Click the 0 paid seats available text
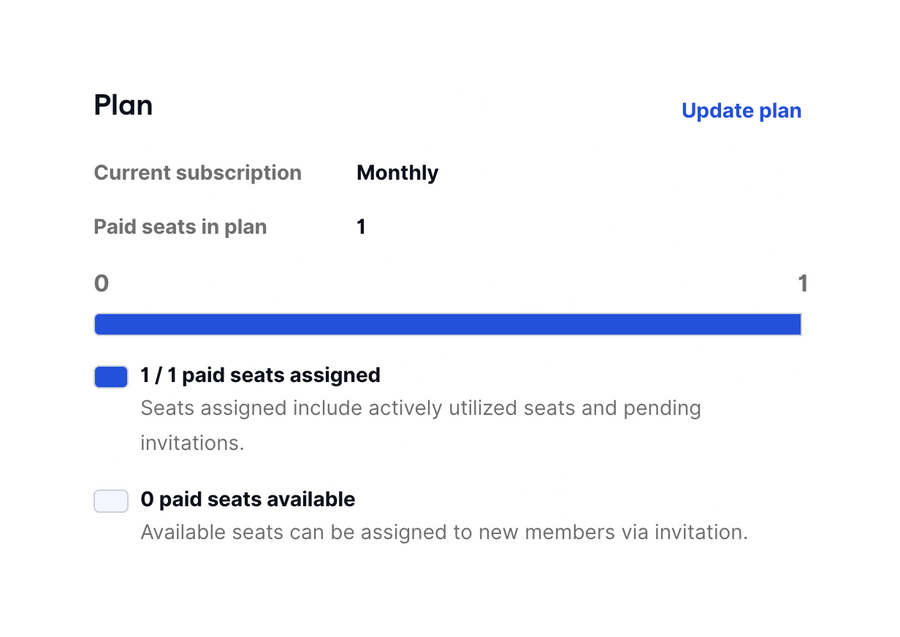 pos(248,499)
